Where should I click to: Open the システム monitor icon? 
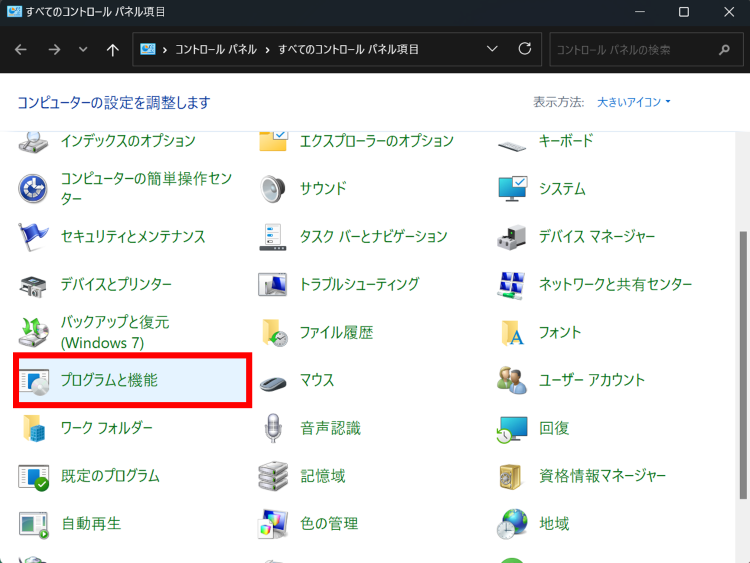pyautogui.click(x=512, y=188)
